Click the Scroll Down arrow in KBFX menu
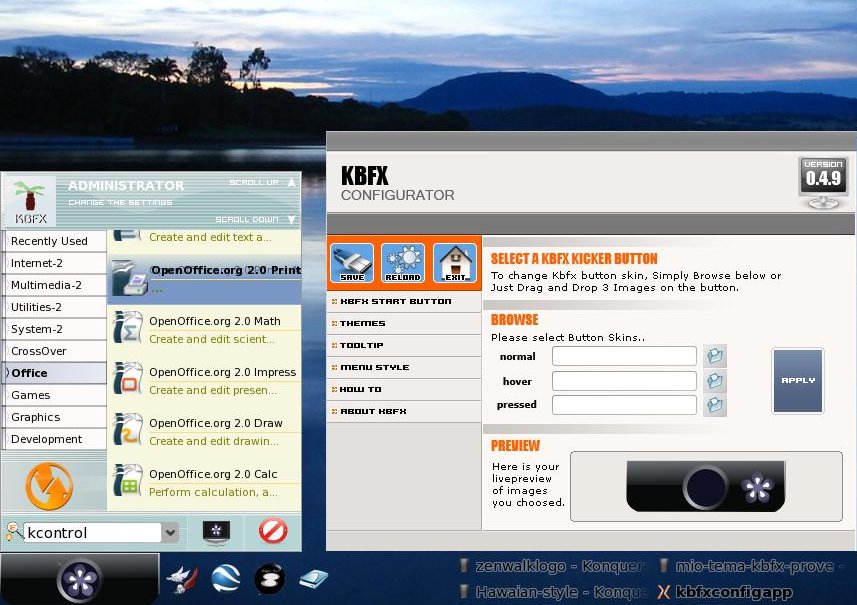857x605 pixels. (x=291, y=220)
